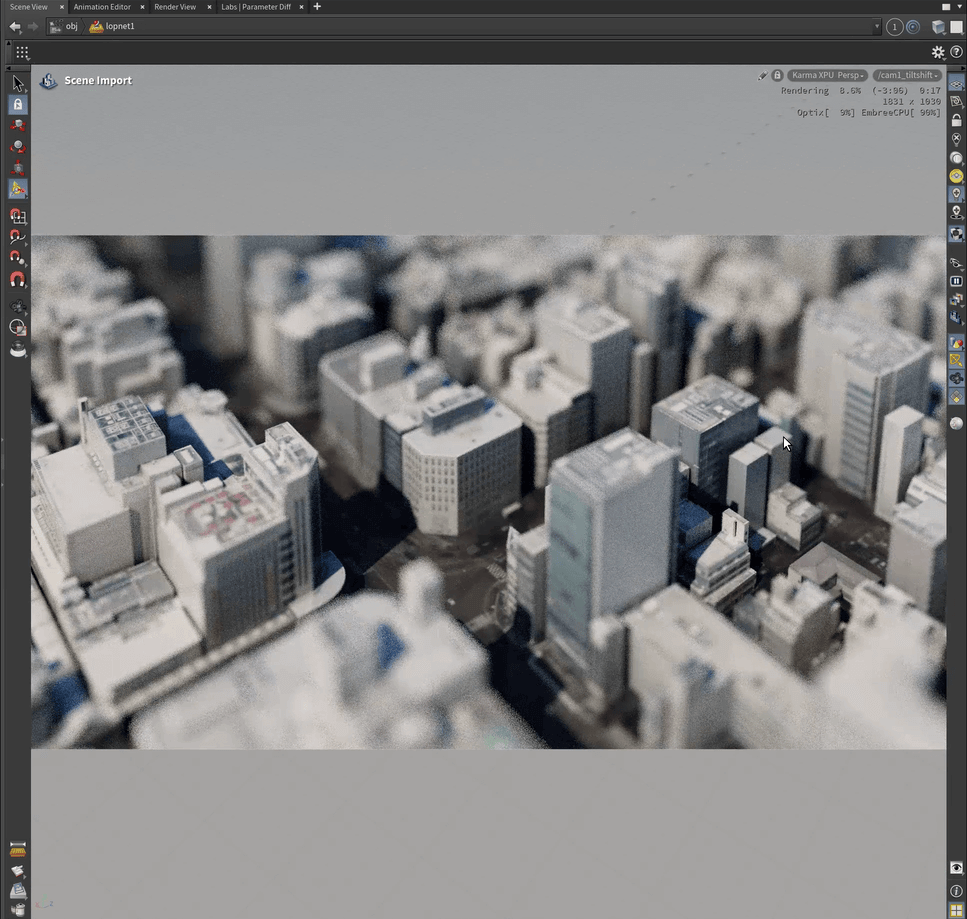The height and width of the screenshot is (919, 967).
Task: Add a new pane tab with plus
Action: [317, 7]
